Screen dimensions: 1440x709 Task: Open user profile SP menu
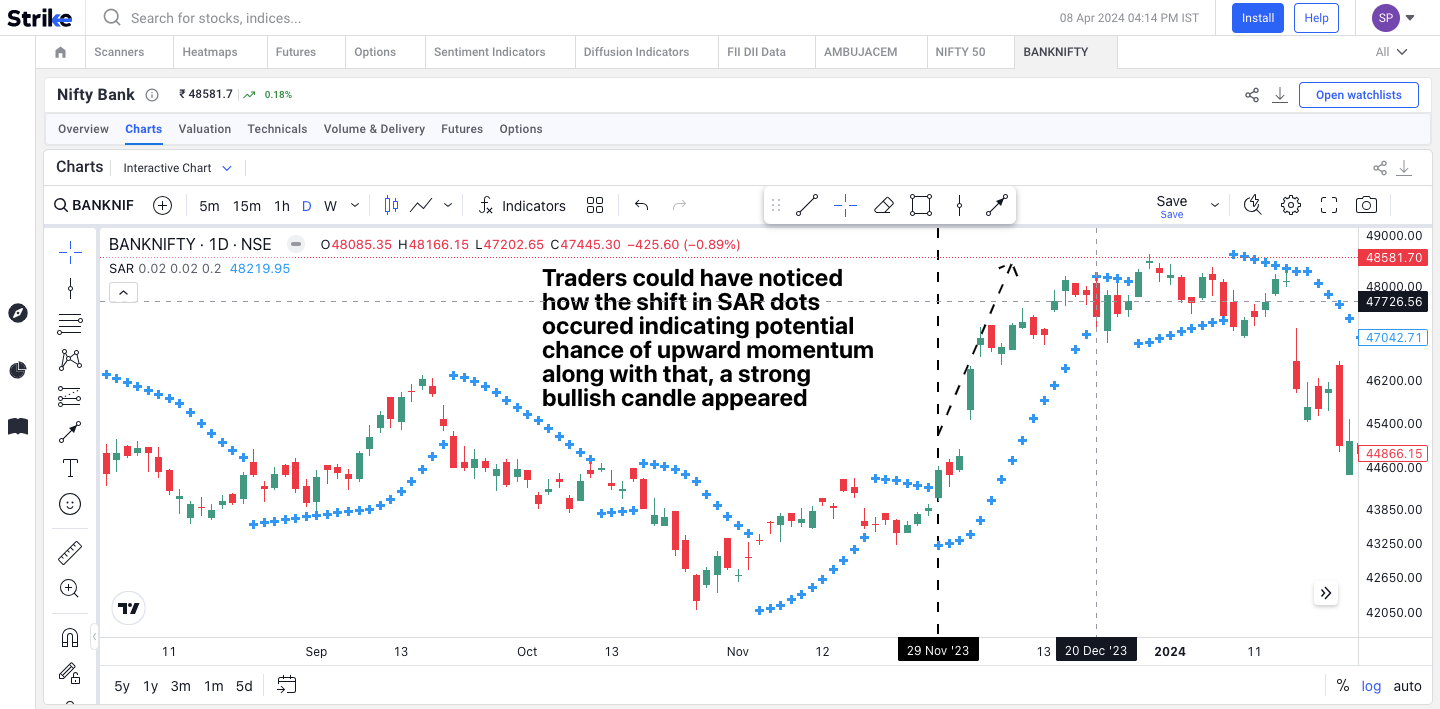[1394, 17]
